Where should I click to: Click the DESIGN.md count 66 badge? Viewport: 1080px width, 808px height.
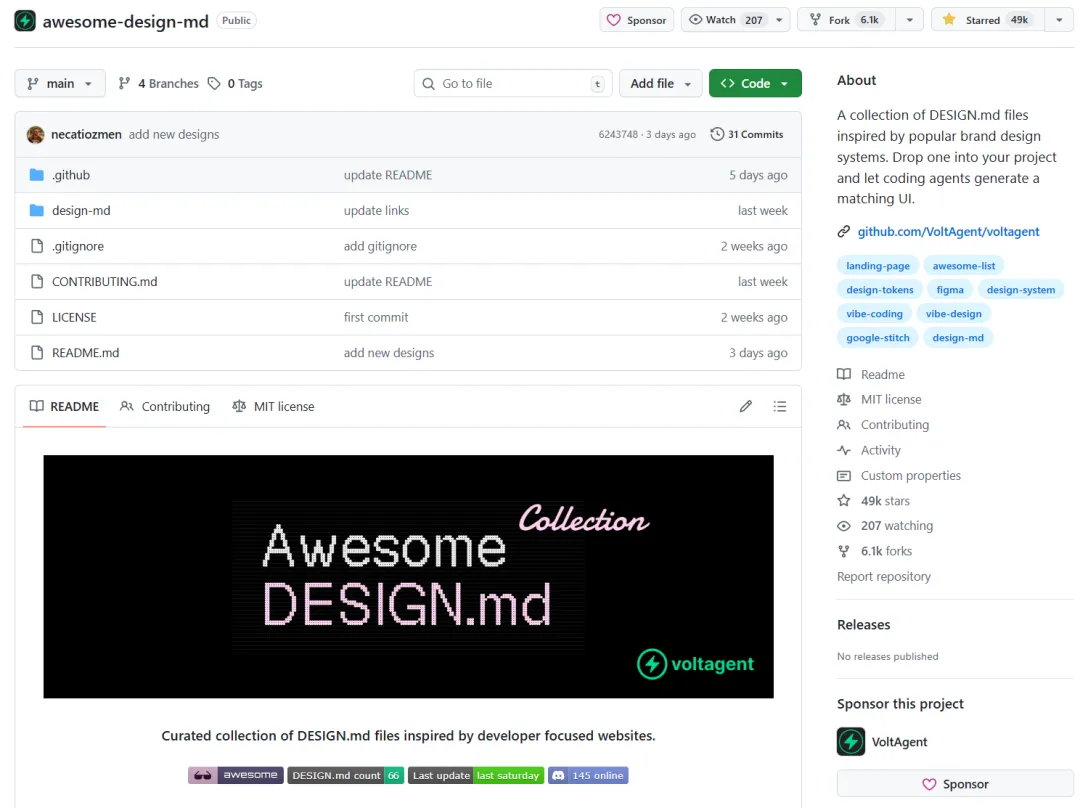[x=346, y=775]
